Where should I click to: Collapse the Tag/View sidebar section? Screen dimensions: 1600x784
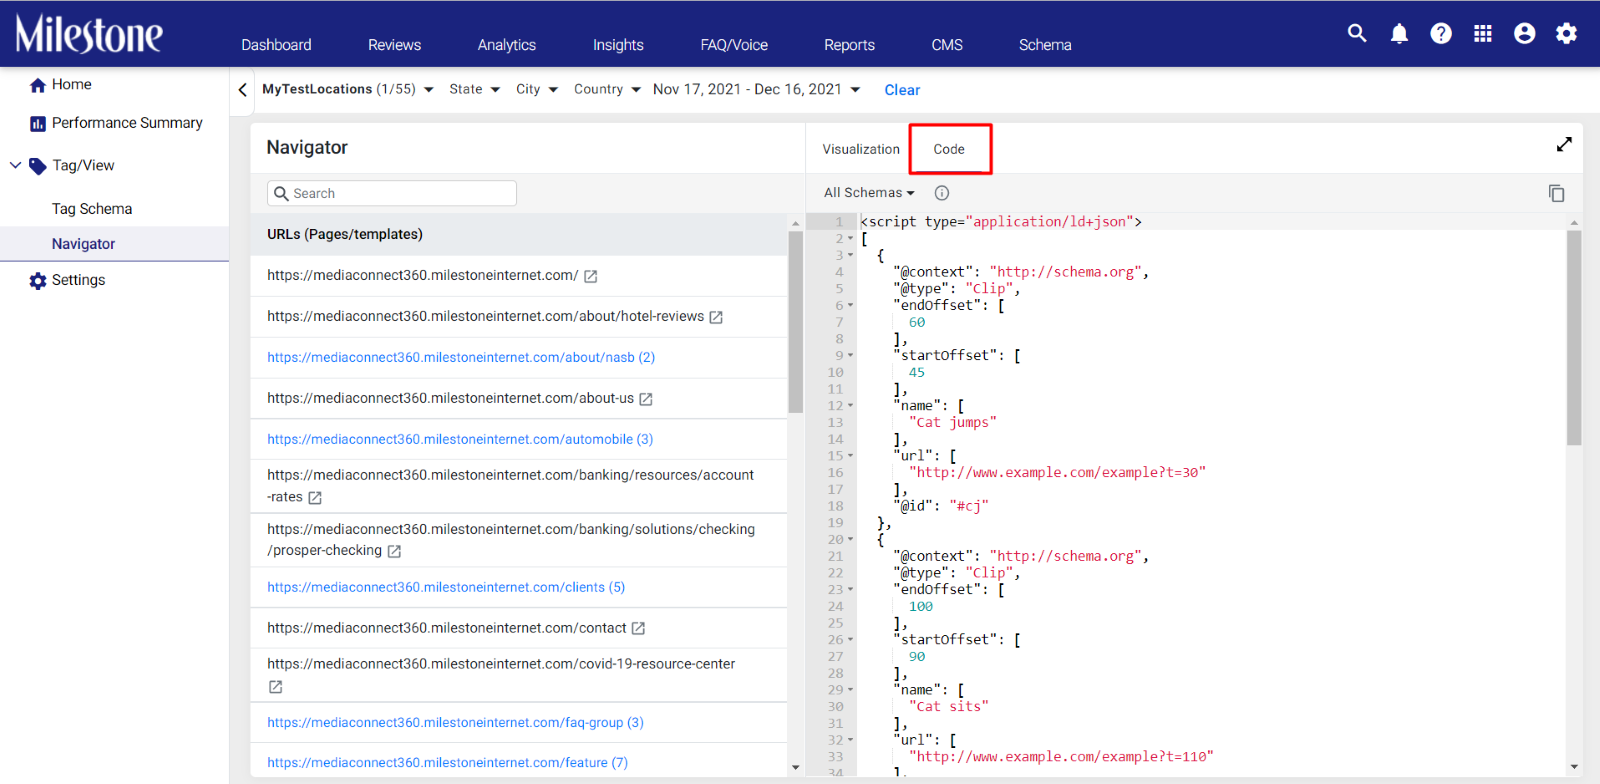(x=15, y=165)
